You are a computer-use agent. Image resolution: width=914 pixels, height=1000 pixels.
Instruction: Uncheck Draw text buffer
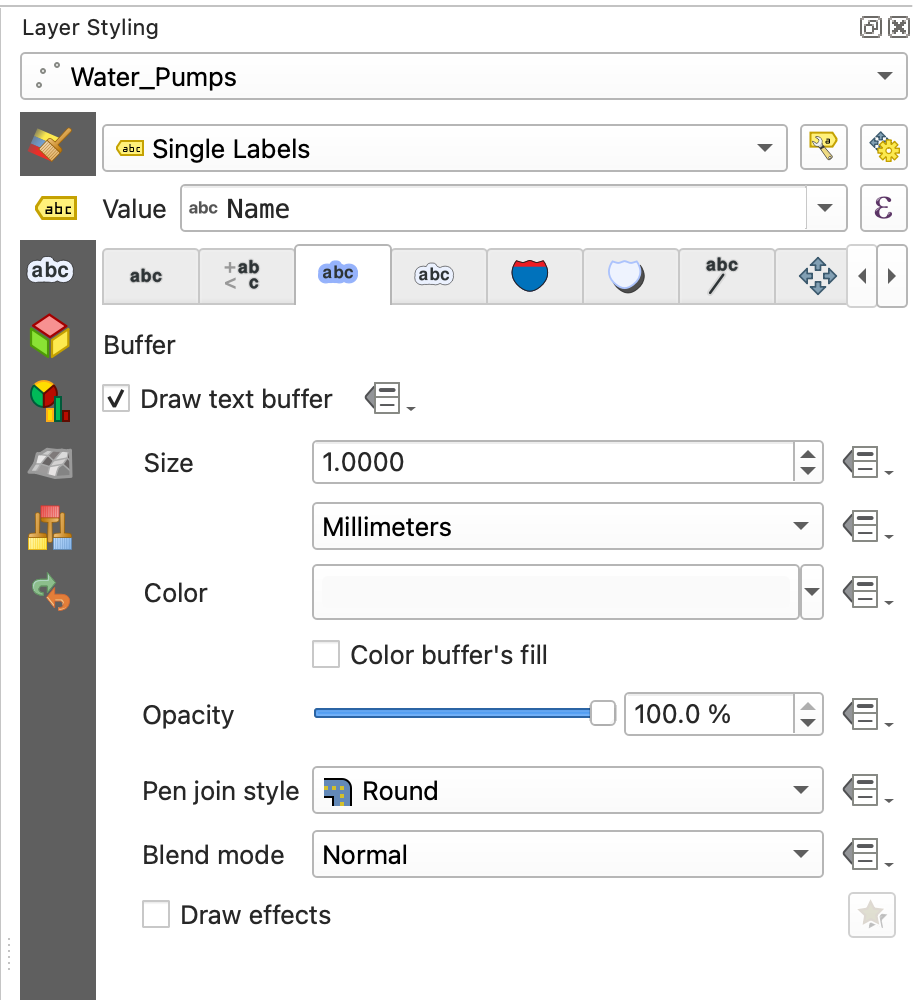pyautogui.click(x=117, y=399)
